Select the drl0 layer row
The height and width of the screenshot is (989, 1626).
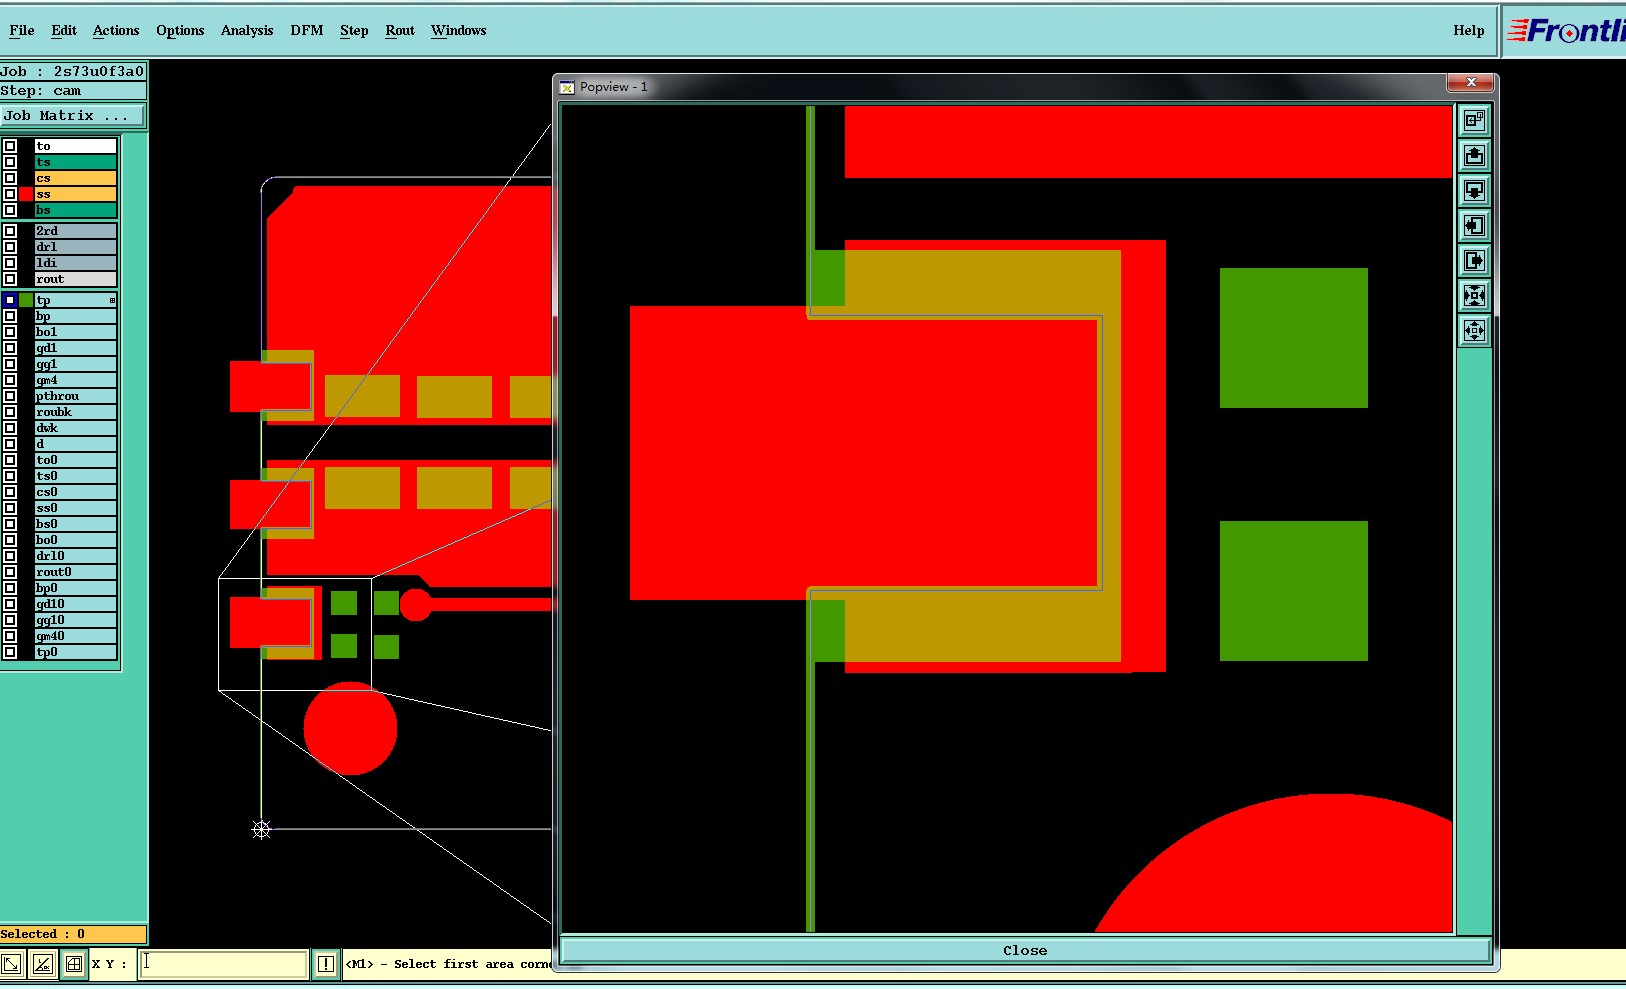[76, 556]
